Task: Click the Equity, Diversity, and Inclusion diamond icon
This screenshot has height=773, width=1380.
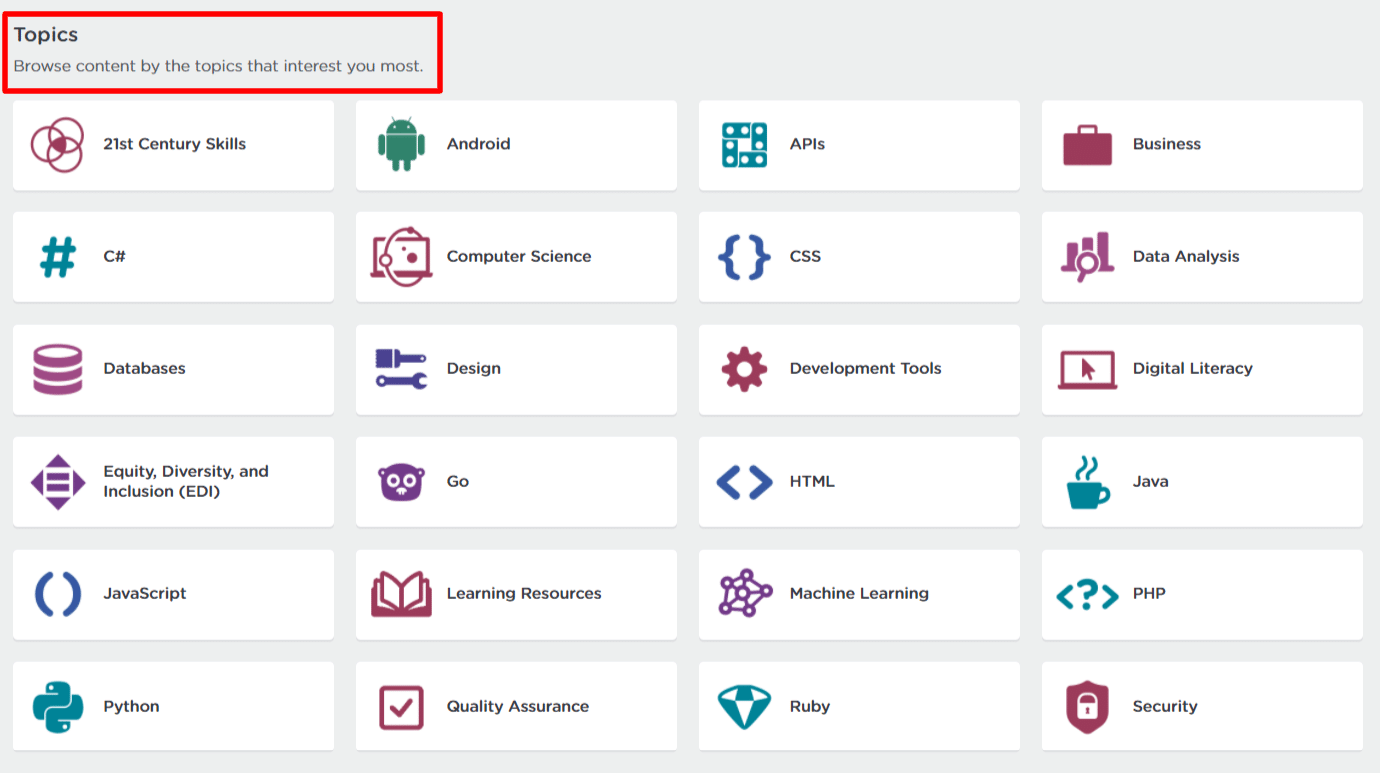Action: pyautogui.click(x=58, y=482)
